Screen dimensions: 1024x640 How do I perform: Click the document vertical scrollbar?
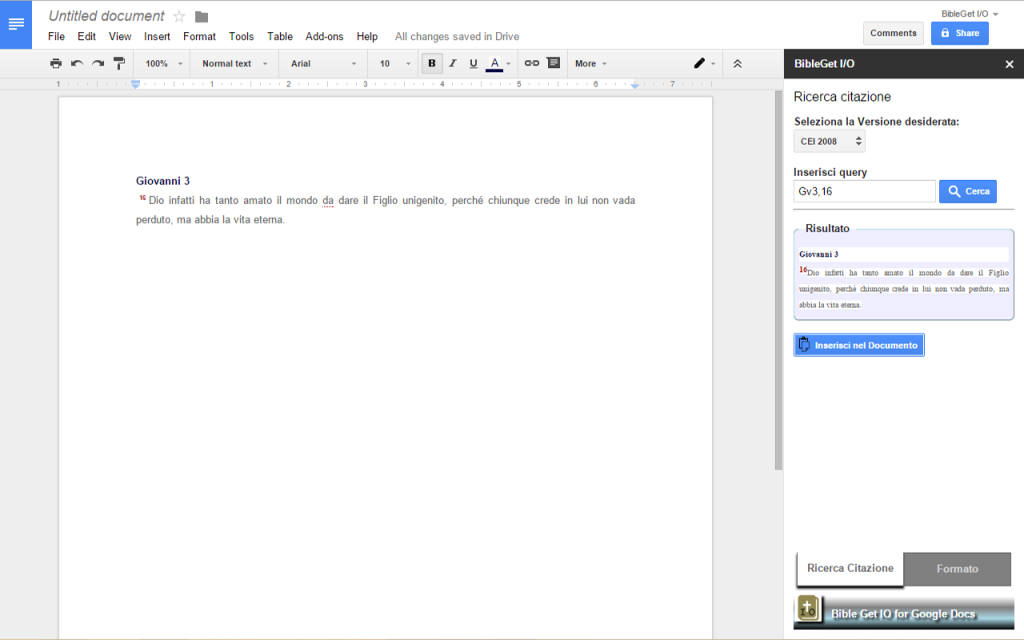(778, 281)
